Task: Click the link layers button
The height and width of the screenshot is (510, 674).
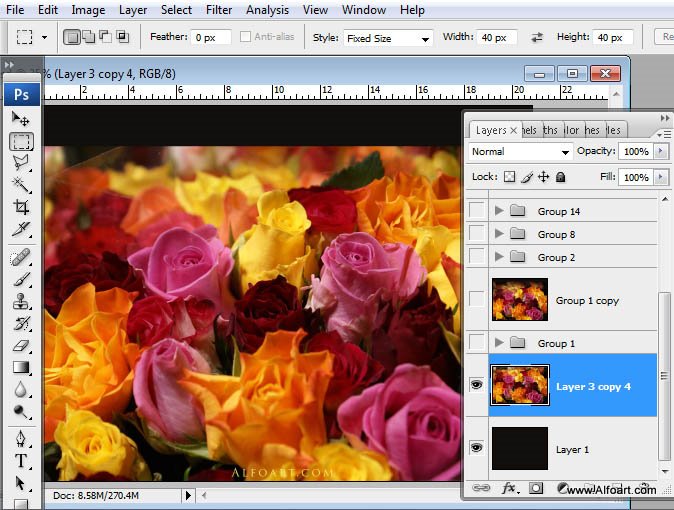Action: 481,489
